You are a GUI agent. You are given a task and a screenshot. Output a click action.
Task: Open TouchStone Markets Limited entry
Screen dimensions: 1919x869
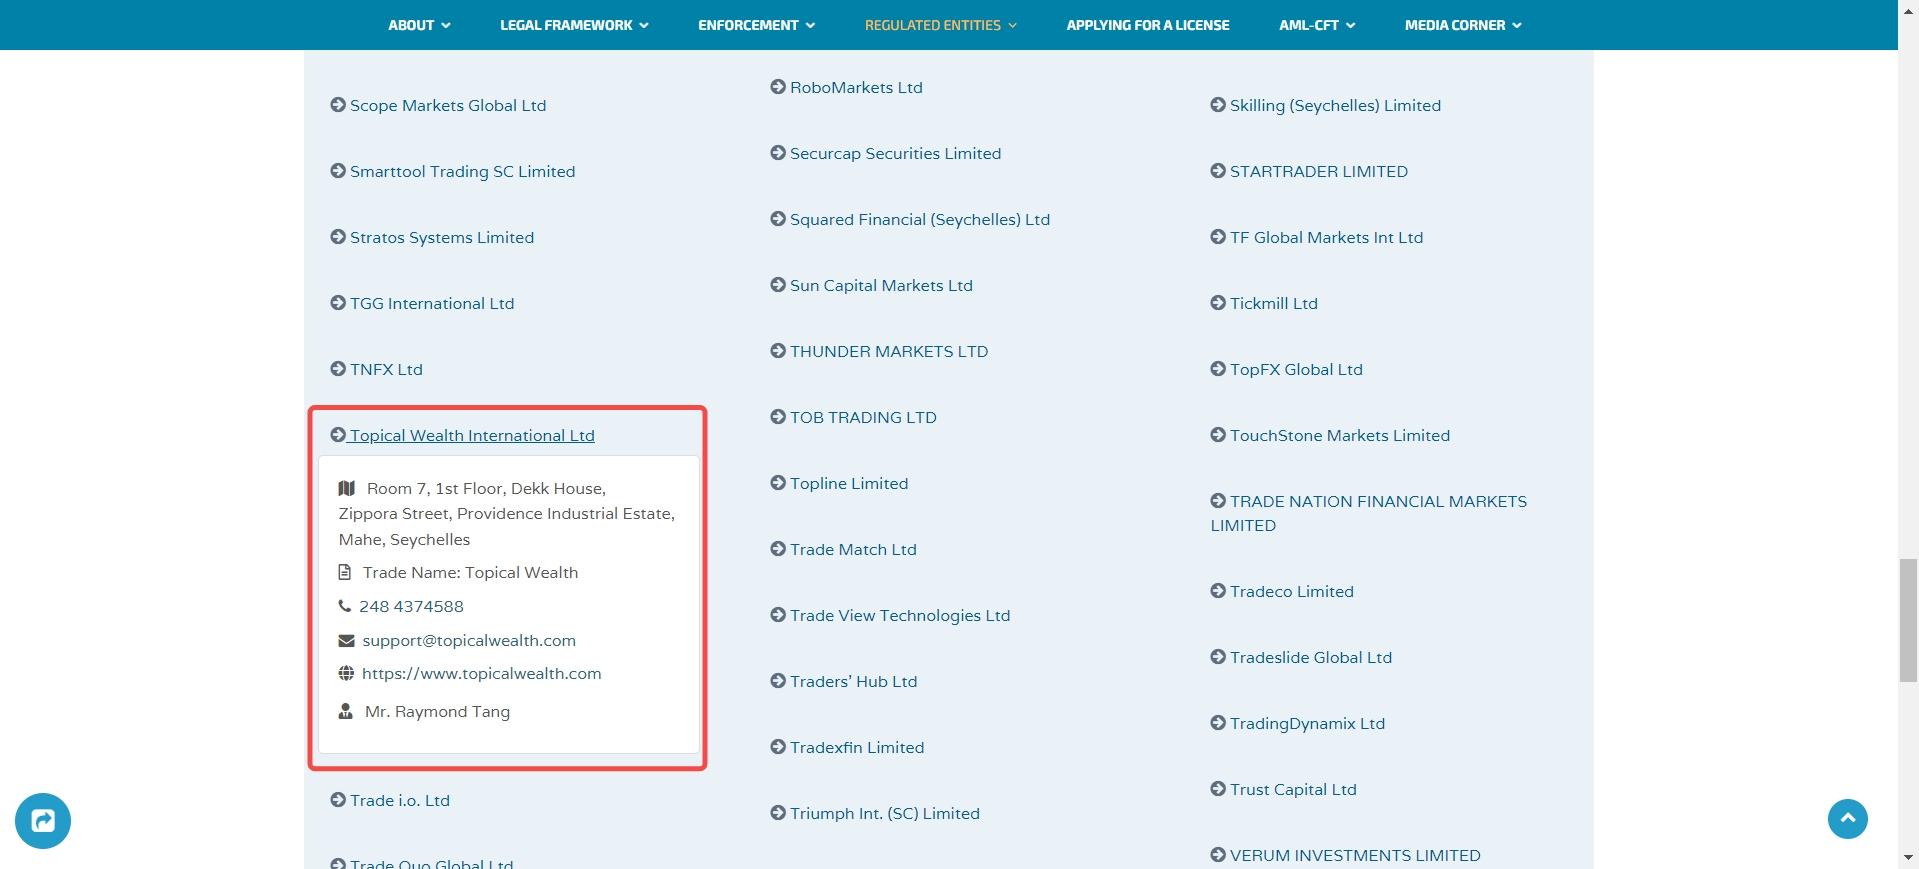[1330, 435]
